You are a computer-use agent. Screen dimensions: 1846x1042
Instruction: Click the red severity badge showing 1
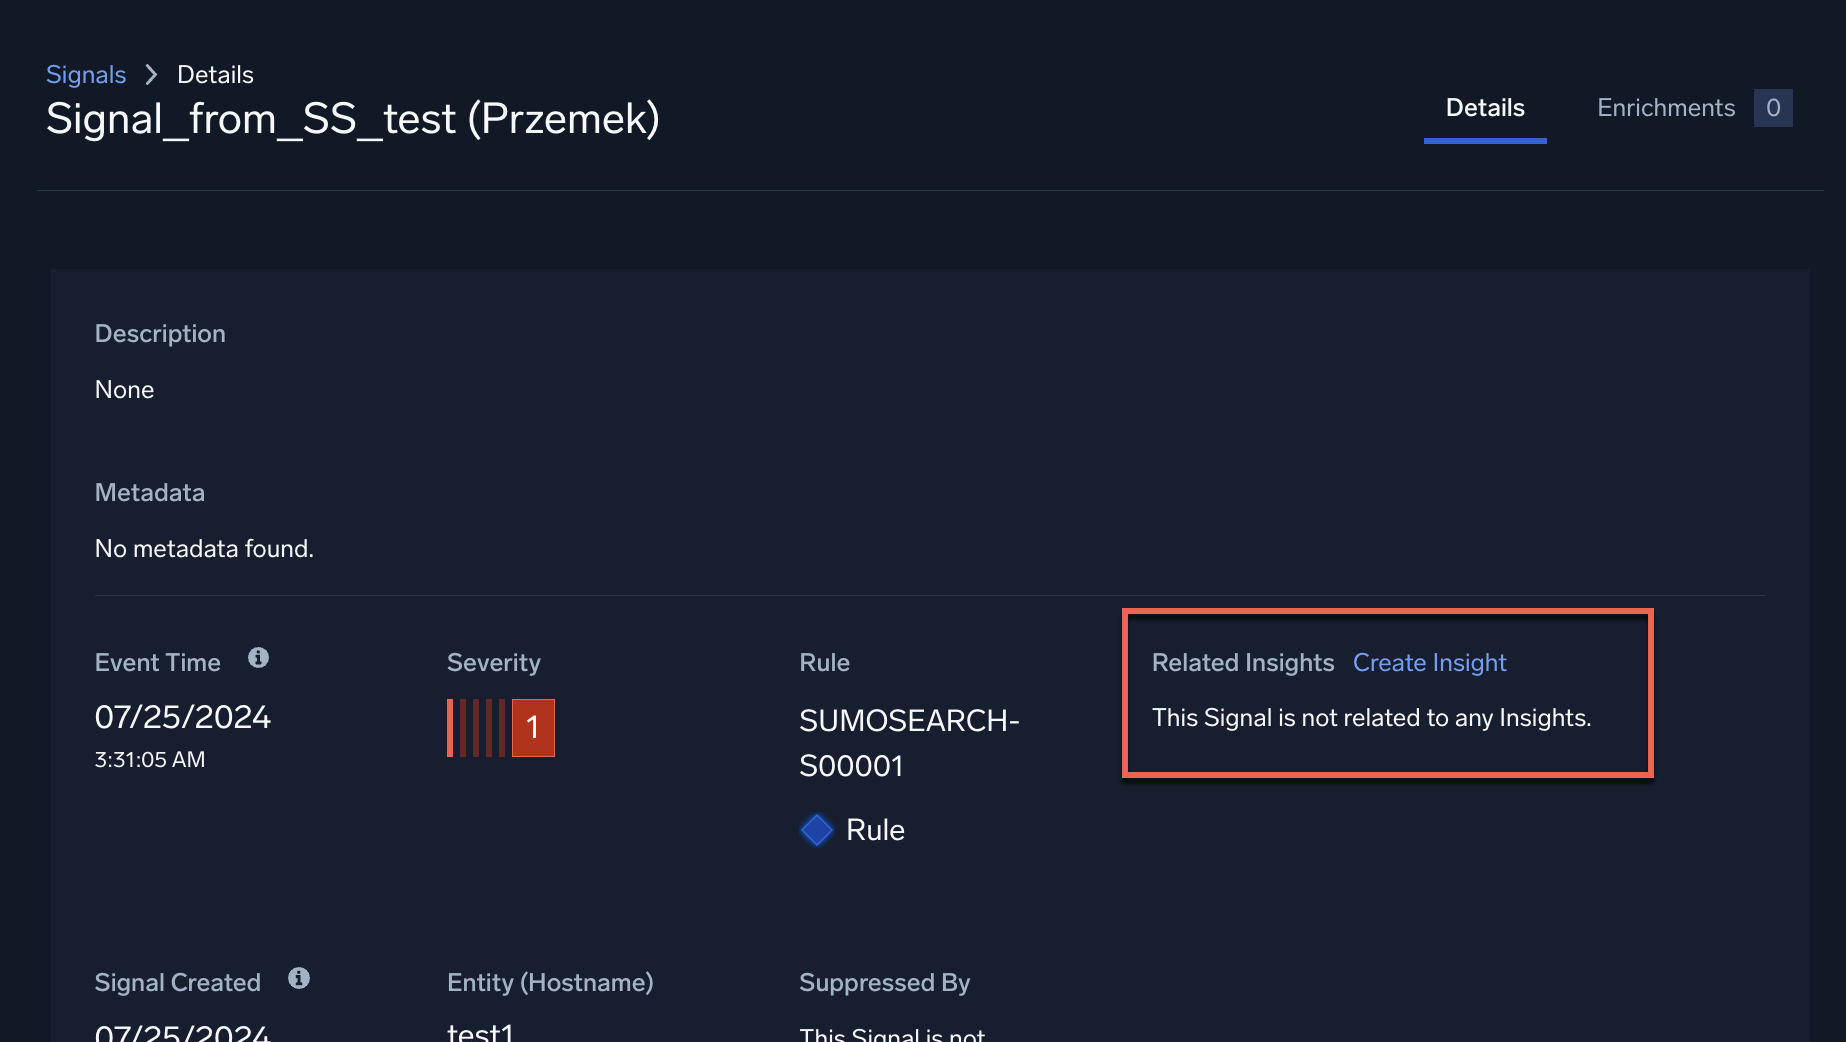[x=534, y=728]
